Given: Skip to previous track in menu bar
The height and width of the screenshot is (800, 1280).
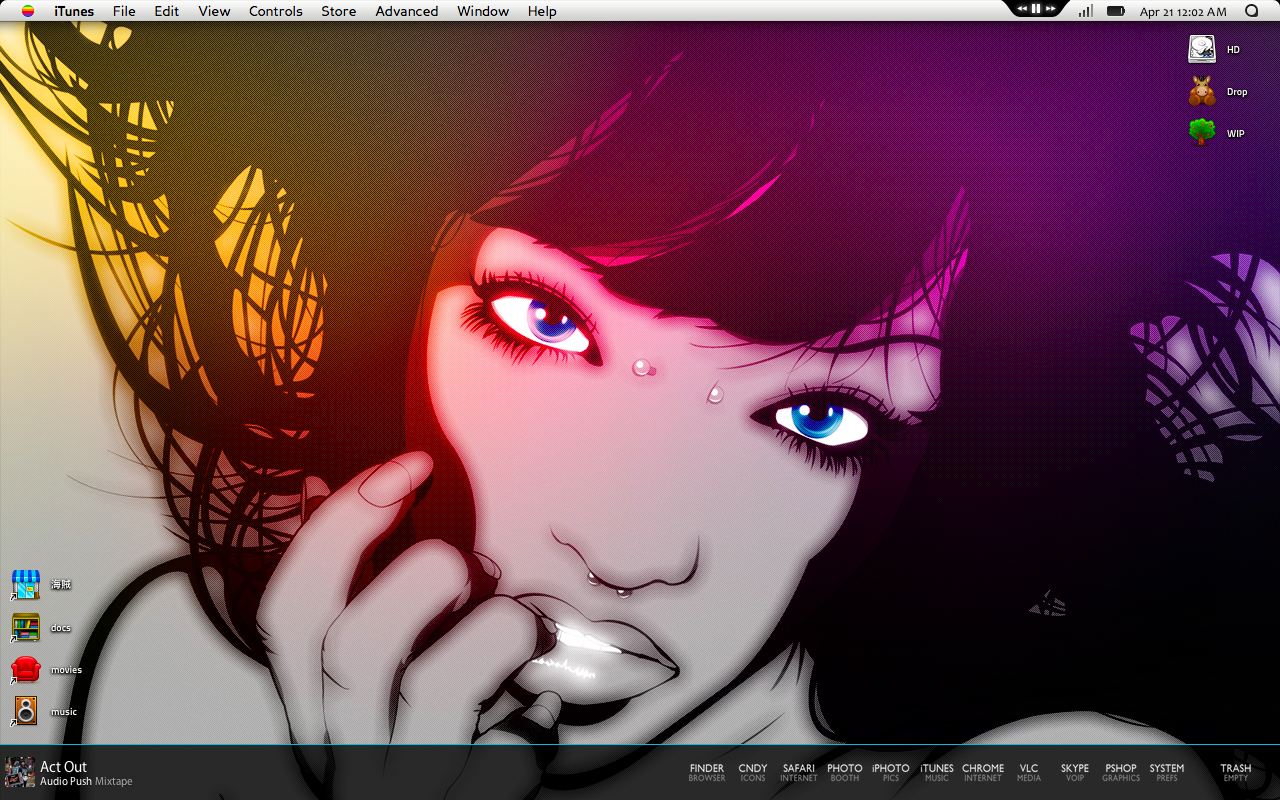Looking at the screenshot, I should point(1022,8).
